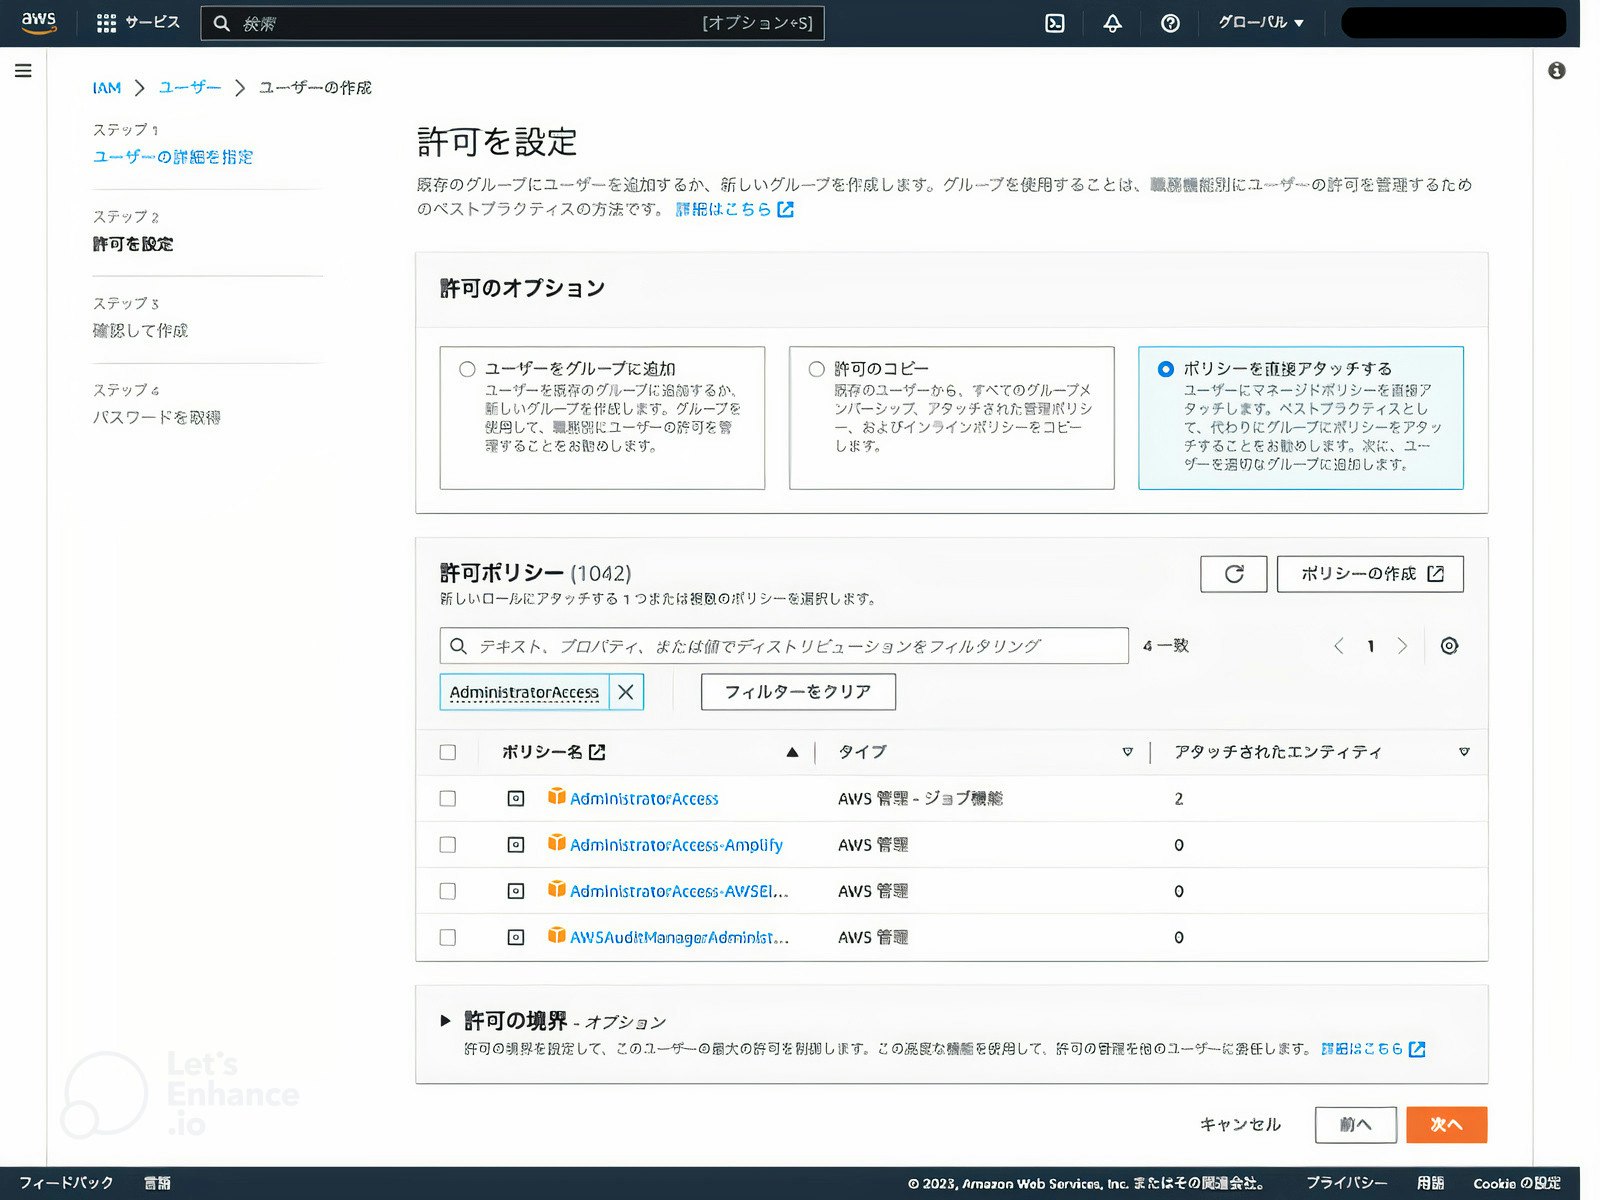Open the side navigation hamburger menu

pyautogui.click(x=23, y=71)
